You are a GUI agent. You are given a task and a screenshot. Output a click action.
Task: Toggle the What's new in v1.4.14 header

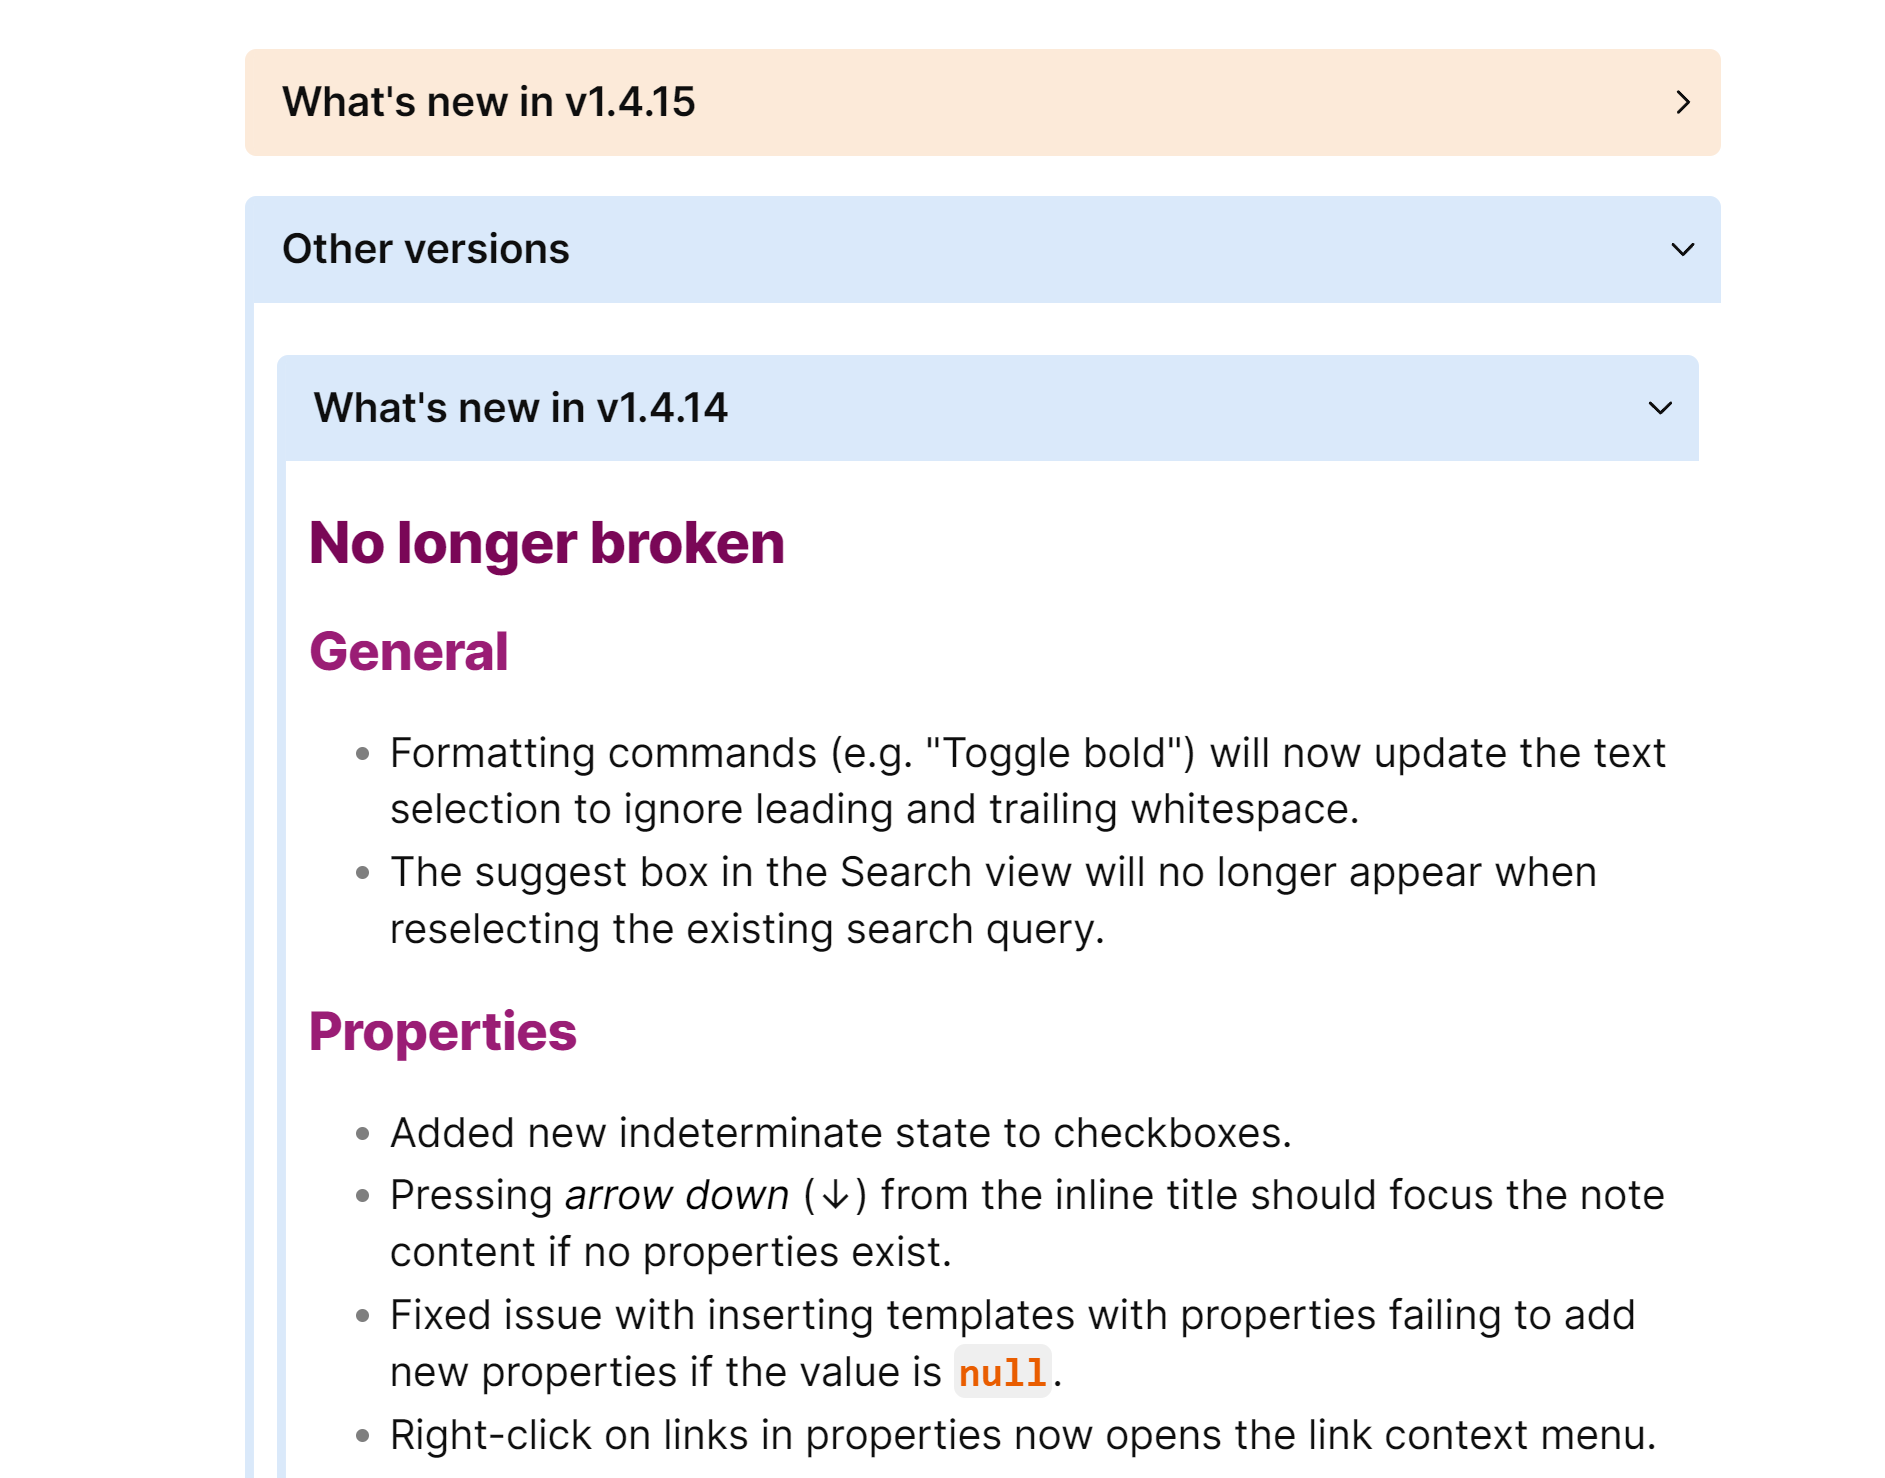pyautogui.click(x=987, y=408)
